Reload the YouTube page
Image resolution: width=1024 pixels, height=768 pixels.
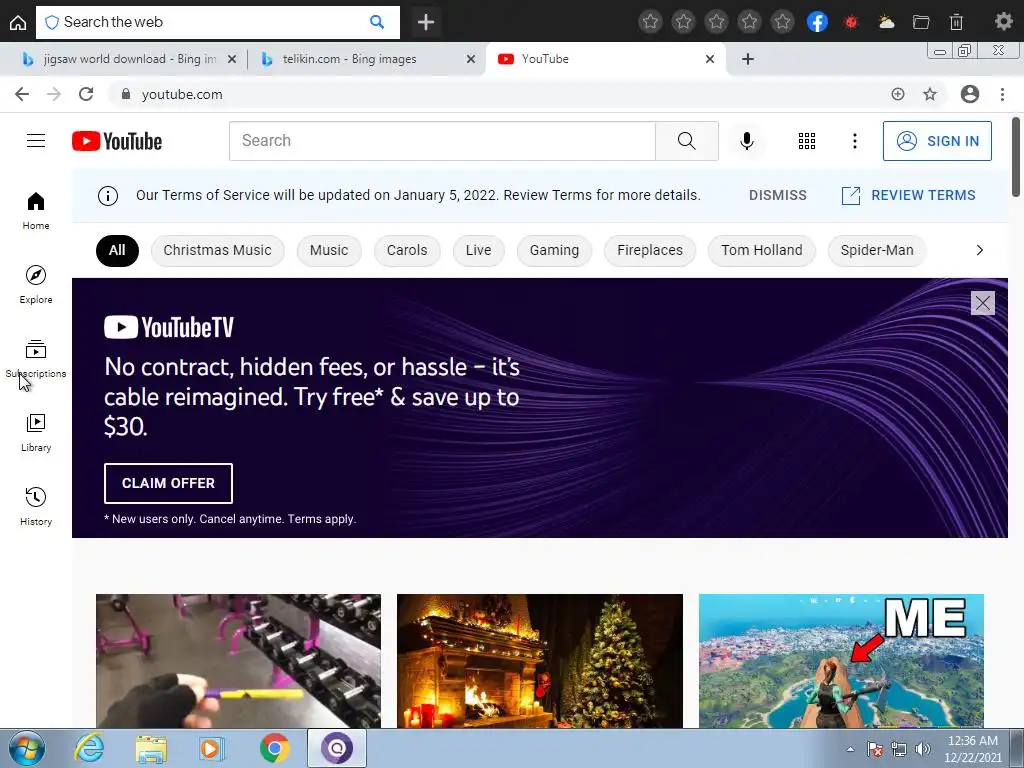click(86, 94)
